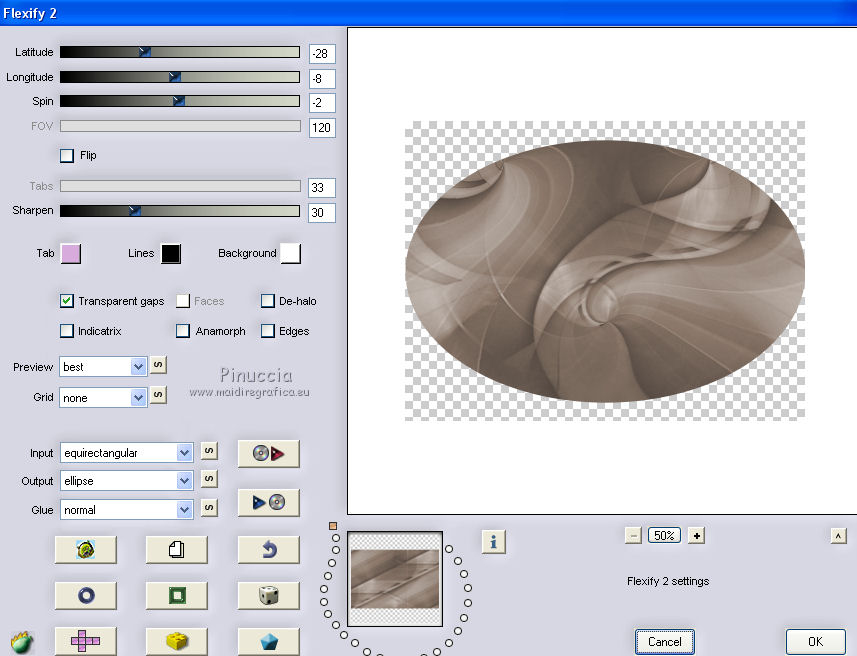Choose the Background white color swatch

click(291, 254)
